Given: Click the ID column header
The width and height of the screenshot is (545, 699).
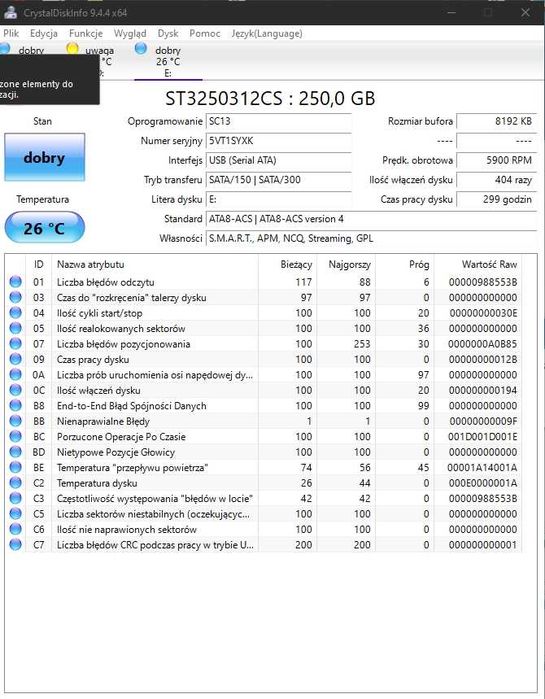Looking at the screenshot, I should (x=39, y=264).
